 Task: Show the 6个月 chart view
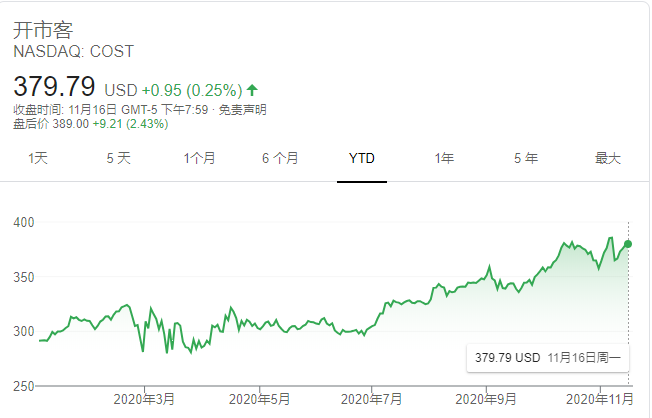click(280, 158)
